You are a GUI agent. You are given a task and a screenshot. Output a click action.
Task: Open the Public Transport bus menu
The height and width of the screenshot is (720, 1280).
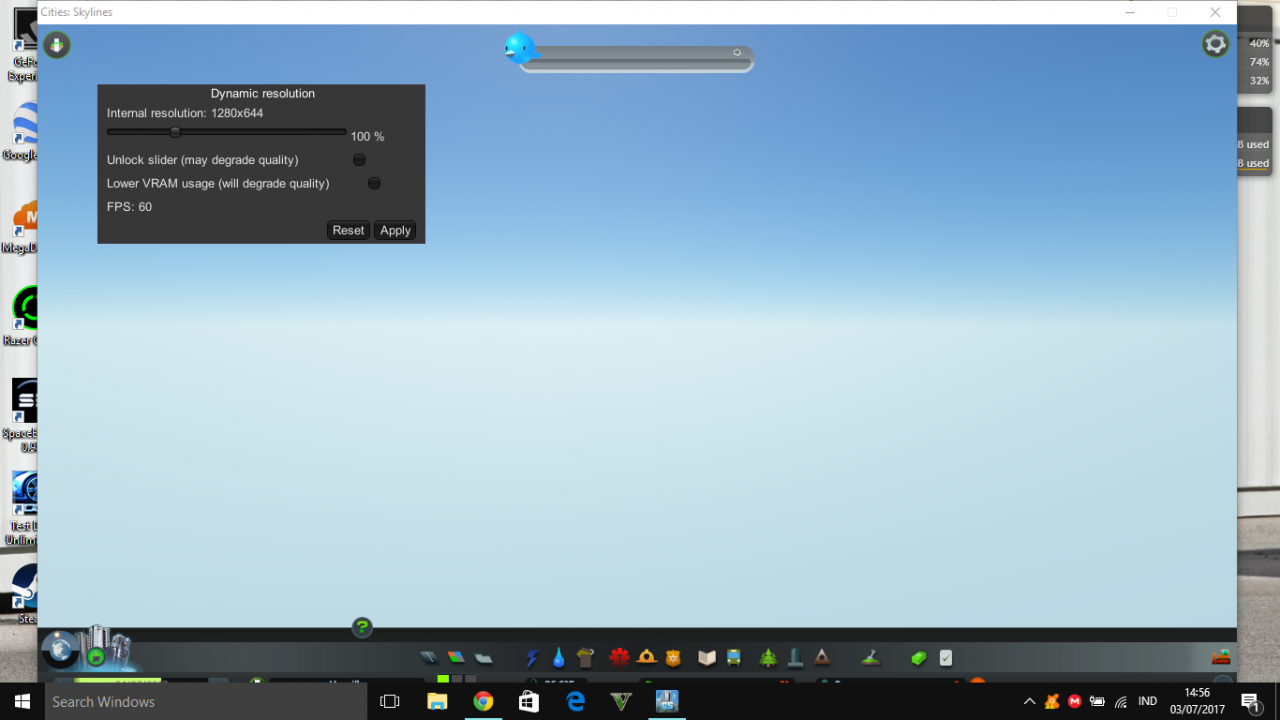[x=733, y=658]
